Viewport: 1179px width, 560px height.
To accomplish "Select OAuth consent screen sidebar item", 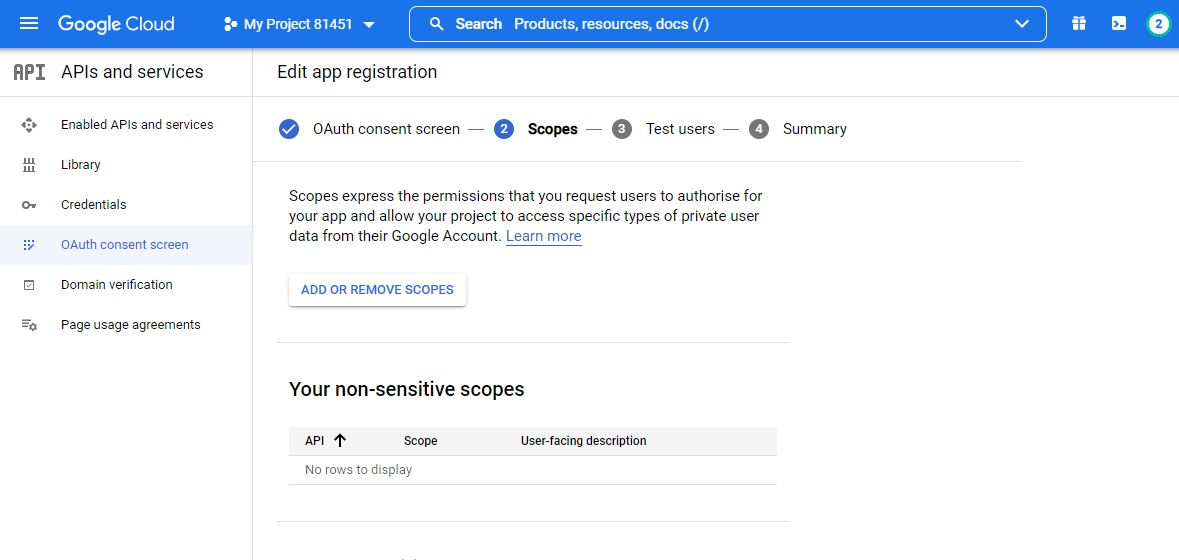I will tap(125, 244).
